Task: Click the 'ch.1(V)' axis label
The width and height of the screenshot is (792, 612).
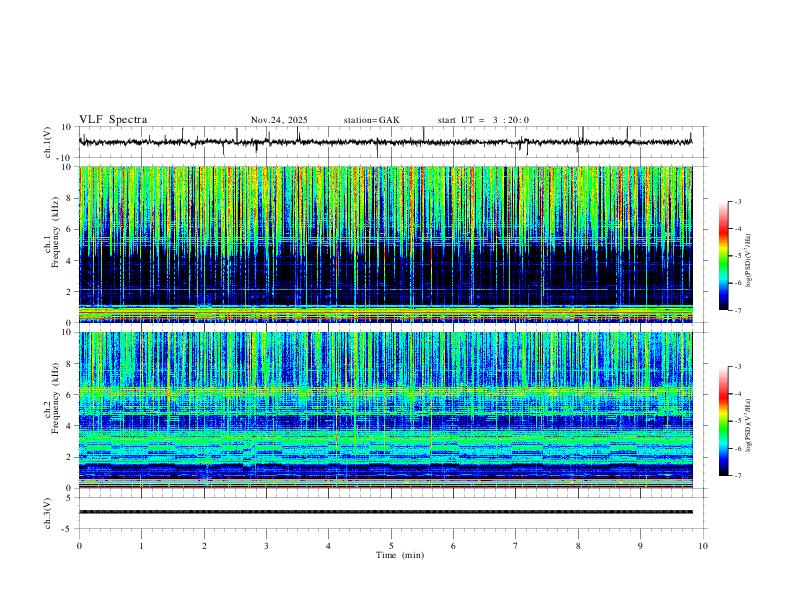Action: pyautogui.click(x=48, y=142)
